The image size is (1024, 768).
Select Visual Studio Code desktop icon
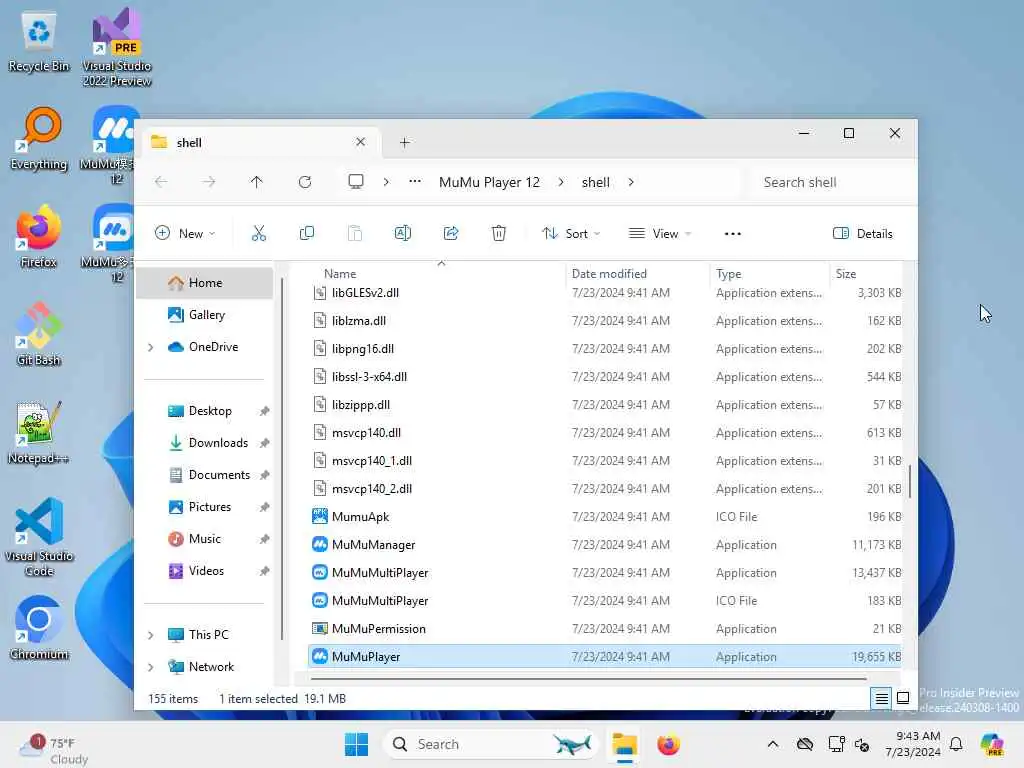tap(39, 537)
